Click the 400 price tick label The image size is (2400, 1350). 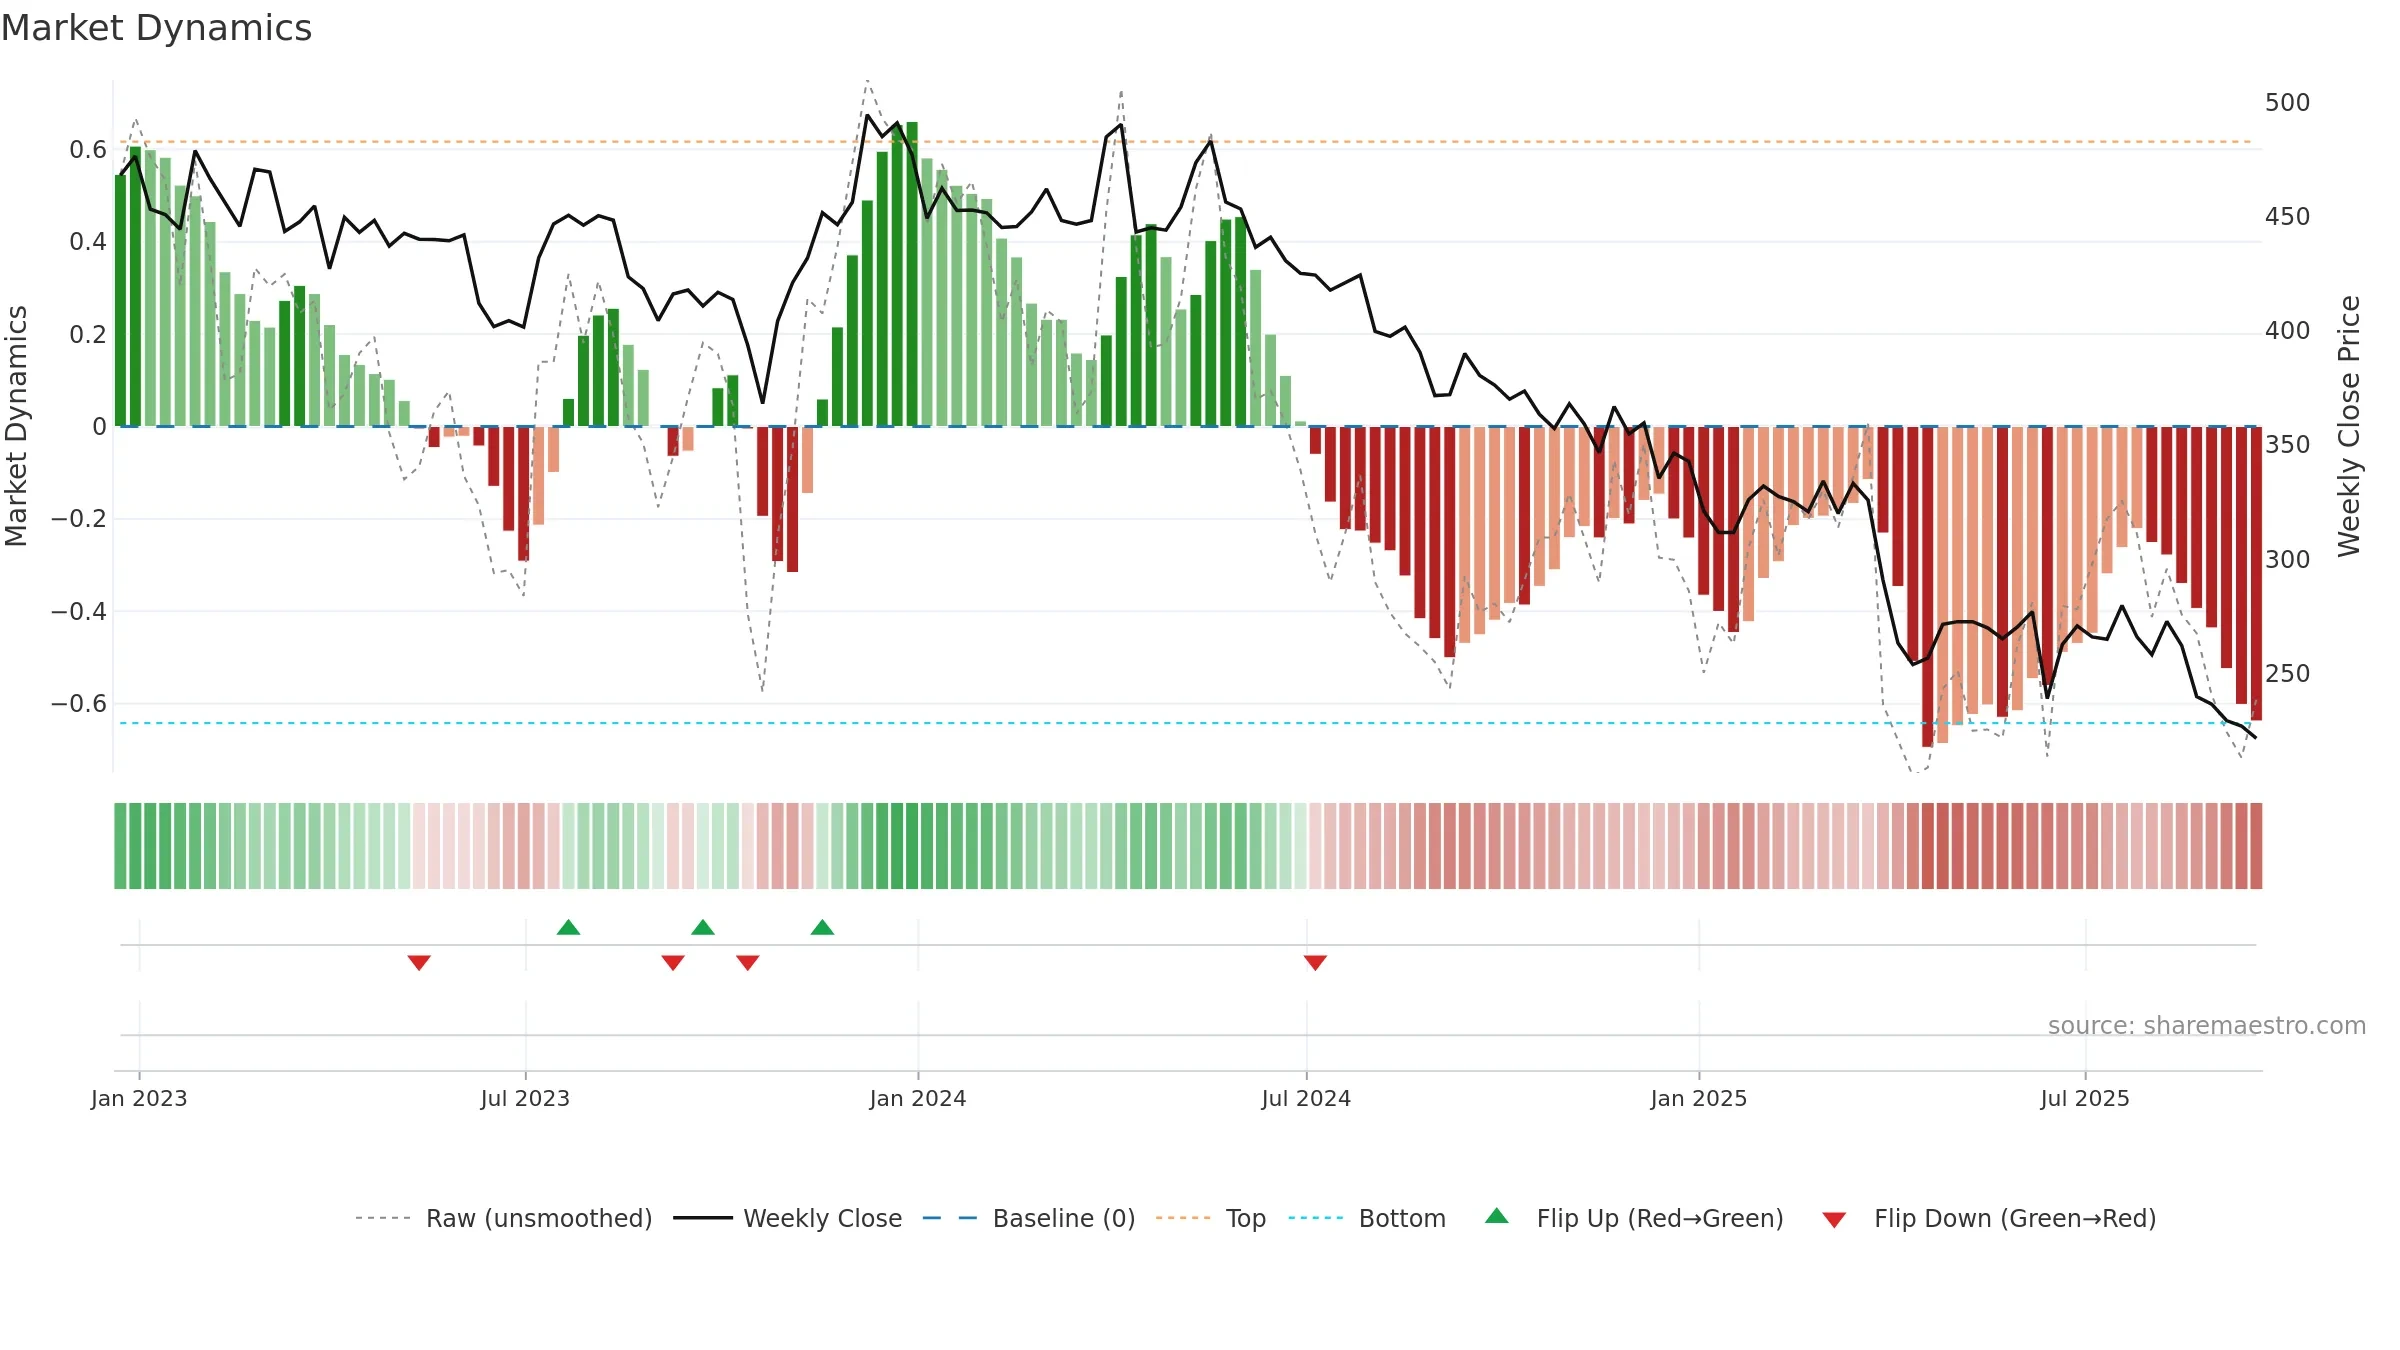tap(2287, 331)
